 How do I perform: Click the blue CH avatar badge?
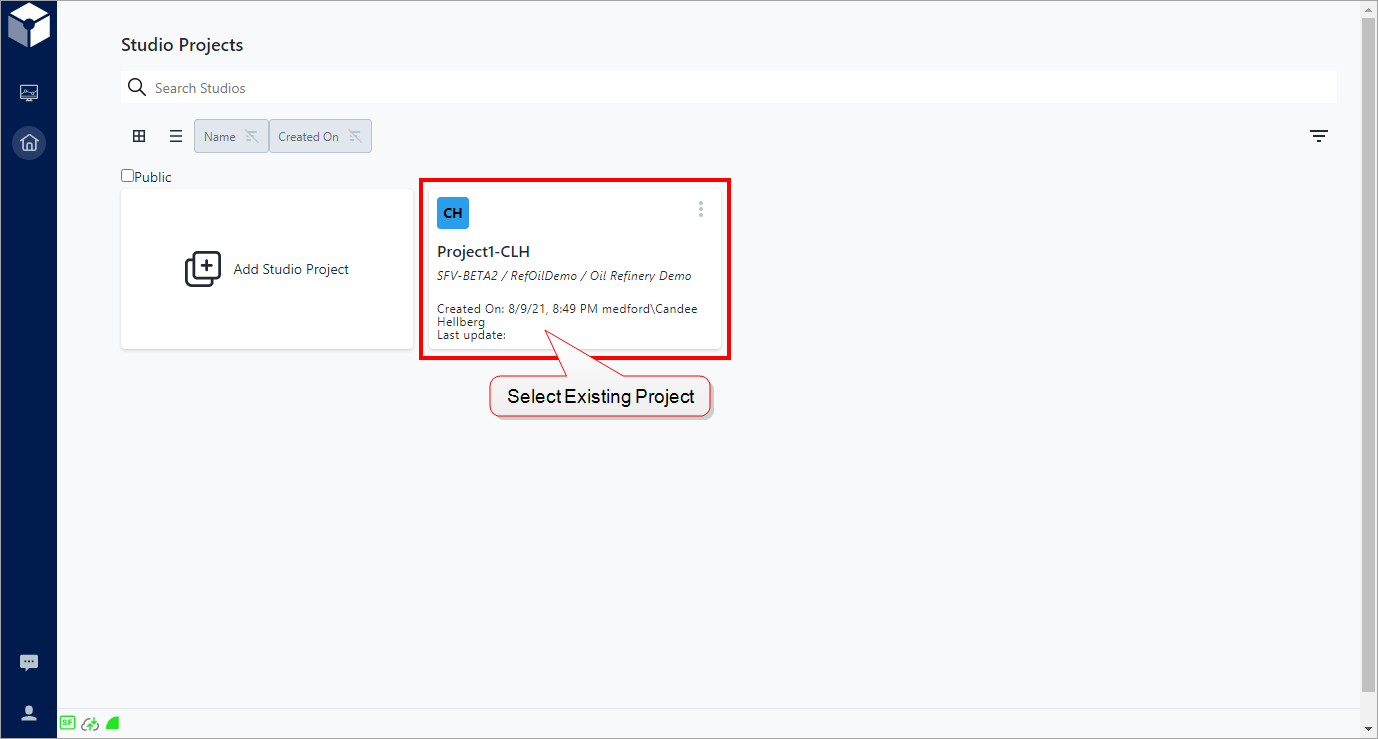453,213
